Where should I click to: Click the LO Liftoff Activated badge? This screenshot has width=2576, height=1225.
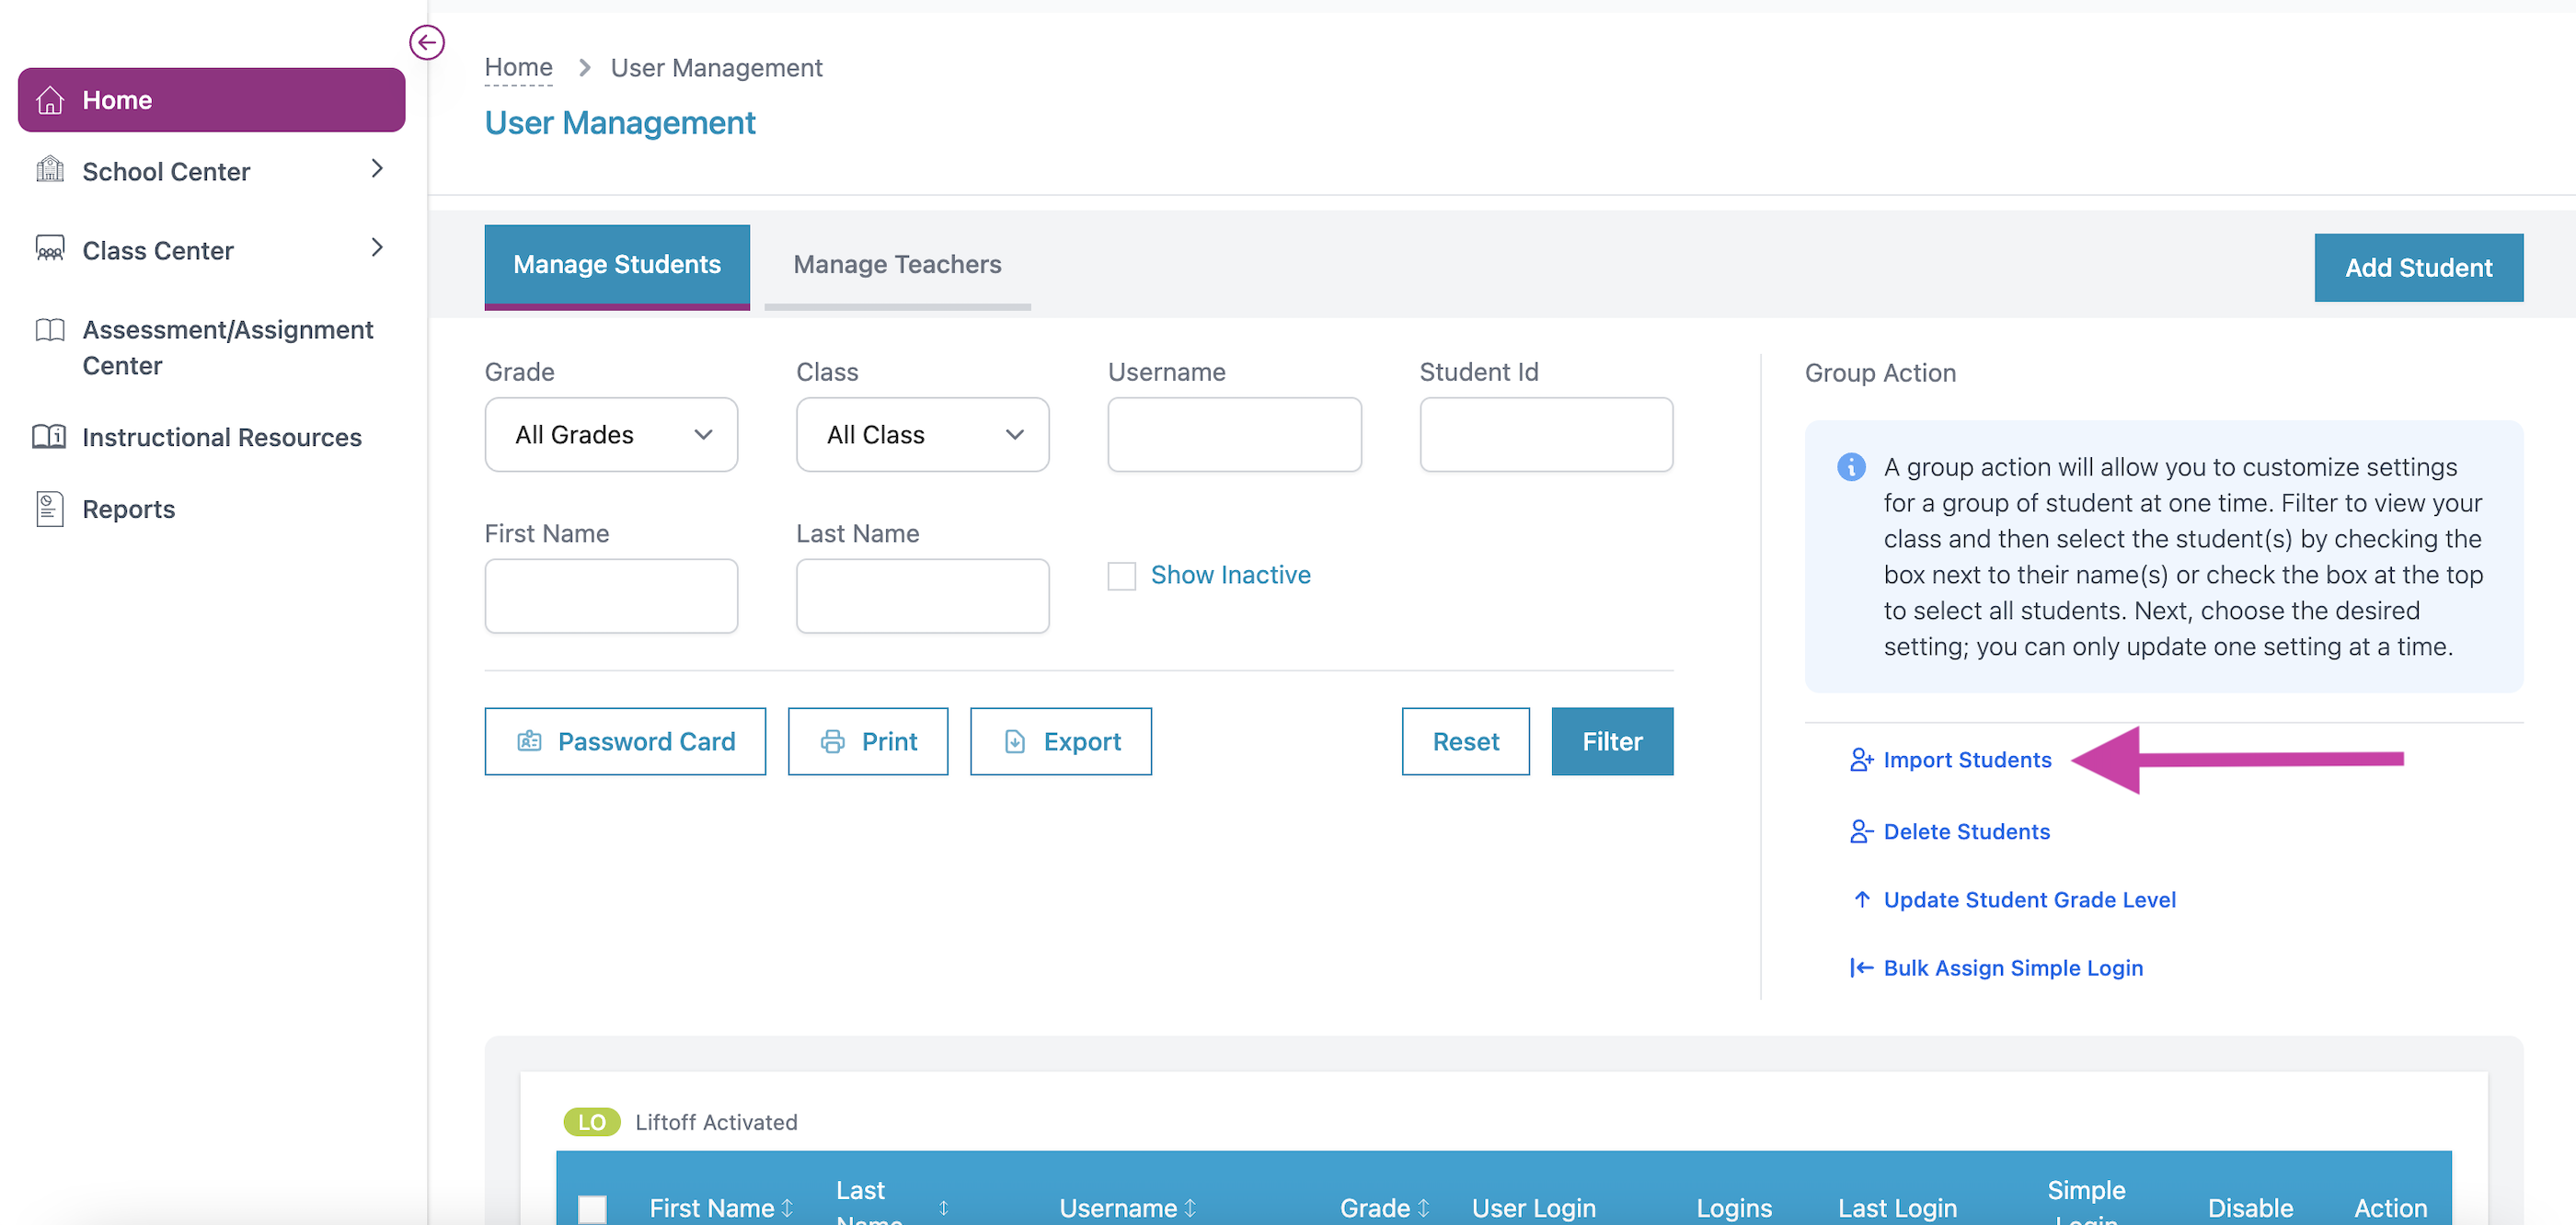point(592,1122)
